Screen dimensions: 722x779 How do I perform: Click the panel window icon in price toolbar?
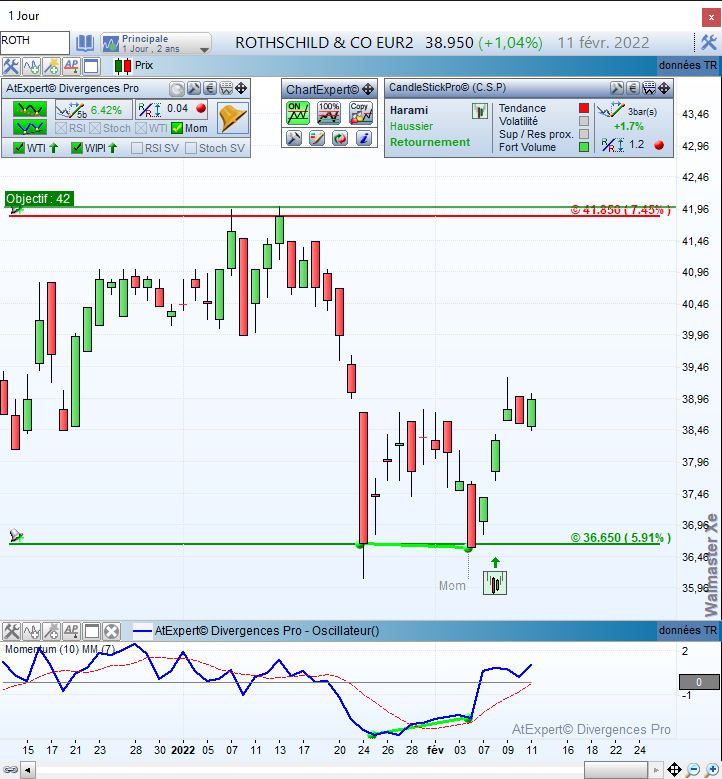click(91, 66)
